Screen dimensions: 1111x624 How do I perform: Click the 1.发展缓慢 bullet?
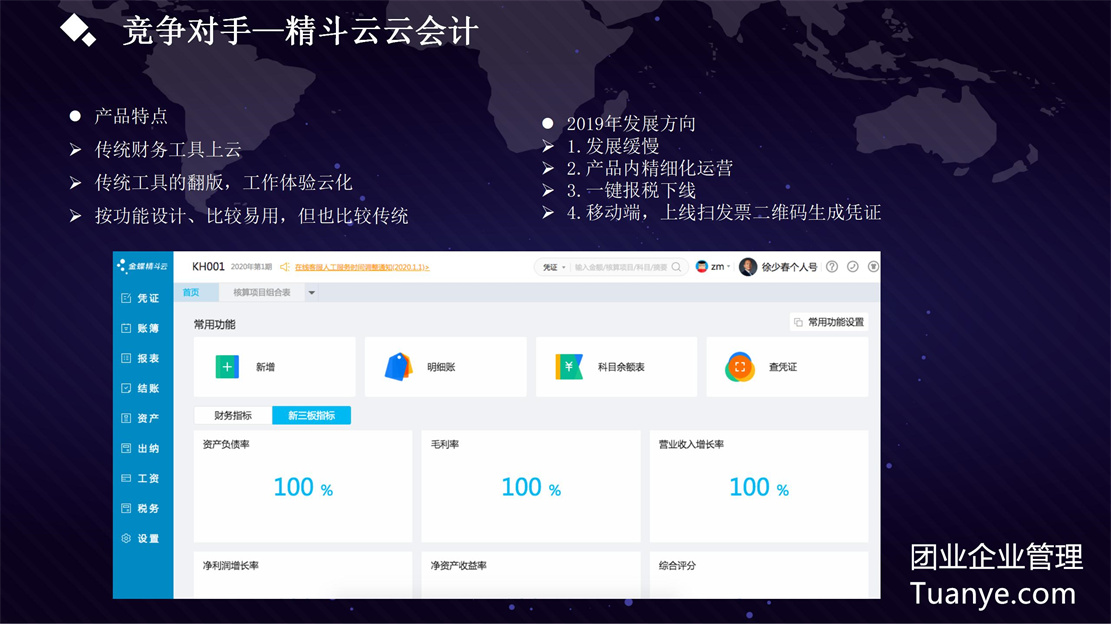(x=613, y=147)
